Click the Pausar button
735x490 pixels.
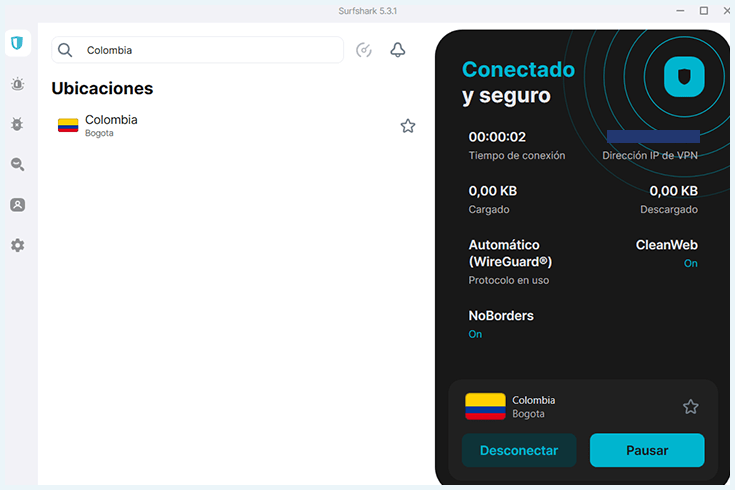647,450
